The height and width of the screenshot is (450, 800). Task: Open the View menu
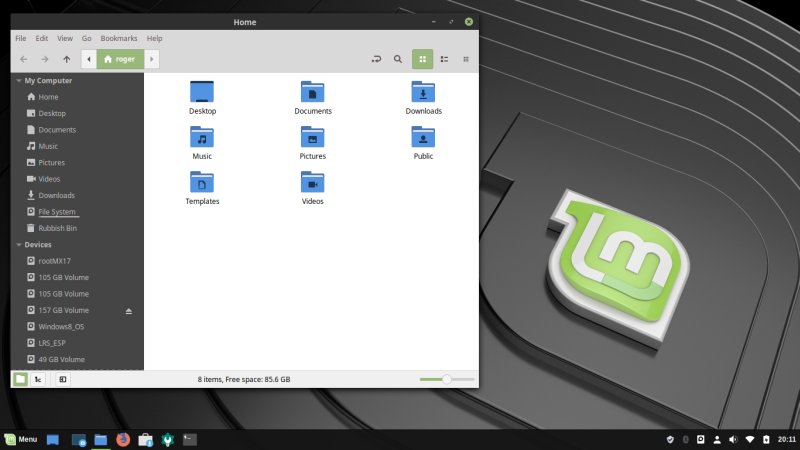click(65, 38)
